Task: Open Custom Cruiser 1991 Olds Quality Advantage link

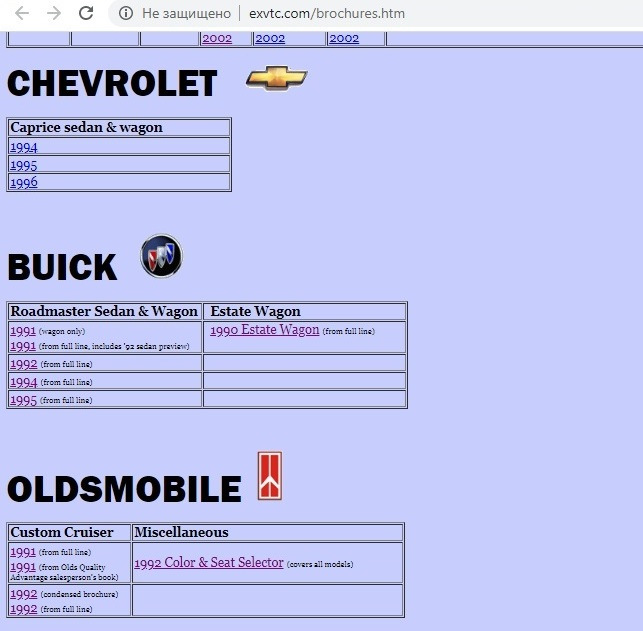Action: click(23, 567)
